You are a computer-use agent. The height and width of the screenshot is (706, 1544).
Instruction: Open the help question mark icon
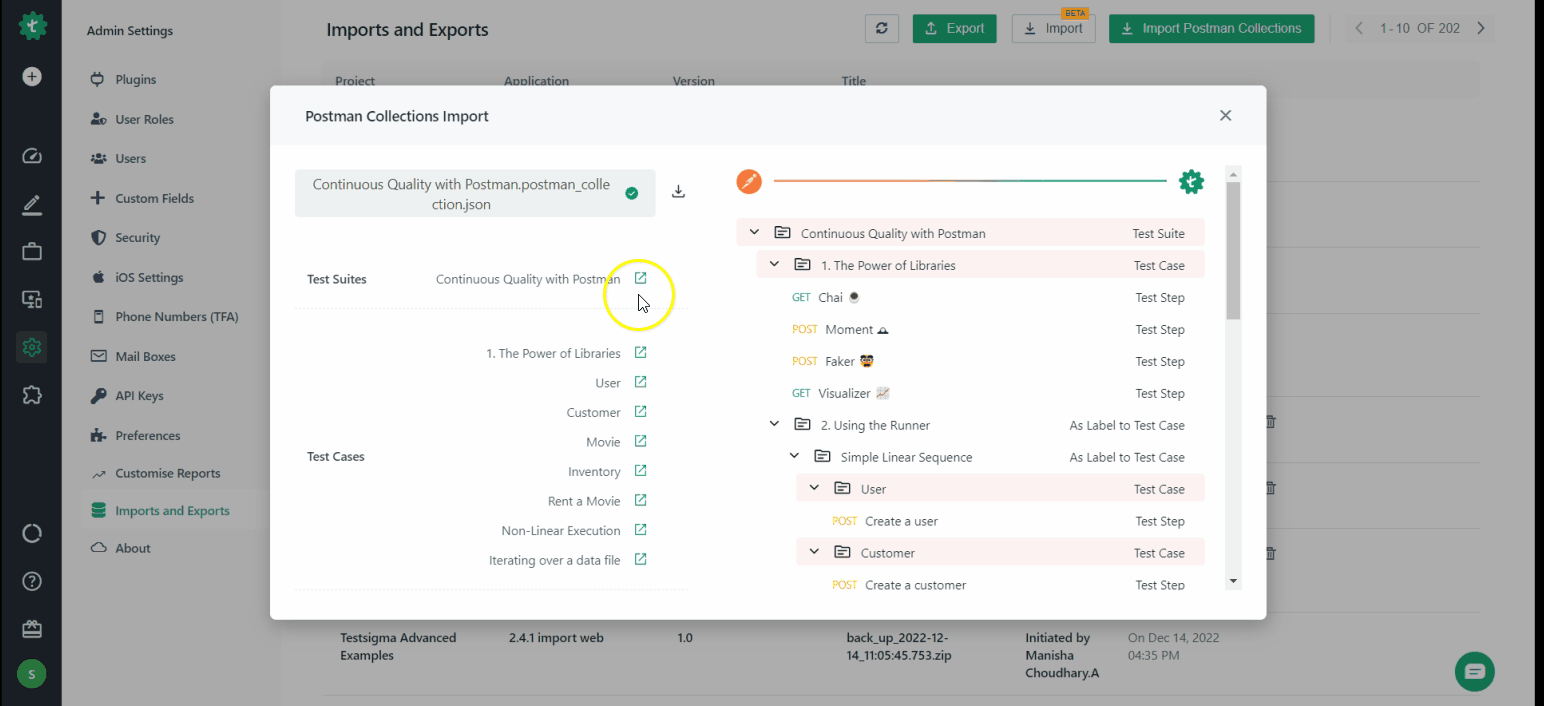[32, 581]
